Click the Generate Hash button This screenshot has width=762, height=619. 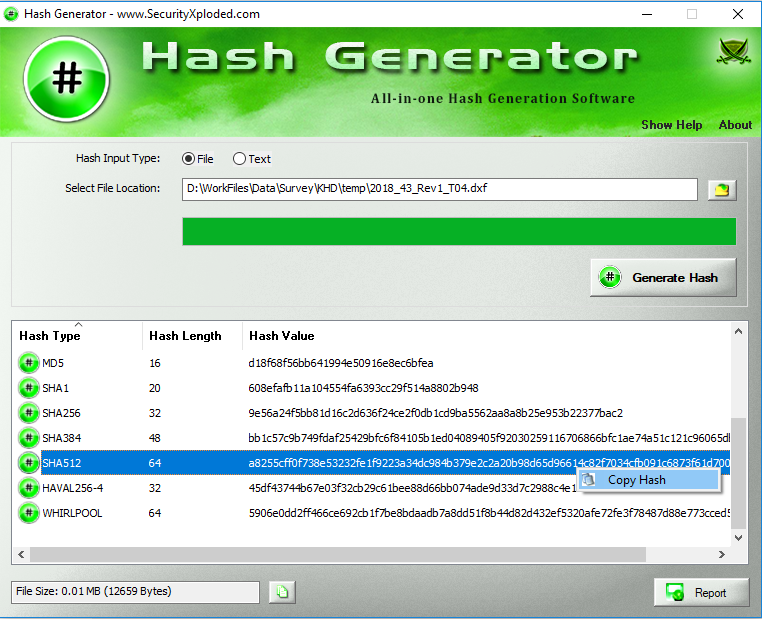[x=663, y=277]
